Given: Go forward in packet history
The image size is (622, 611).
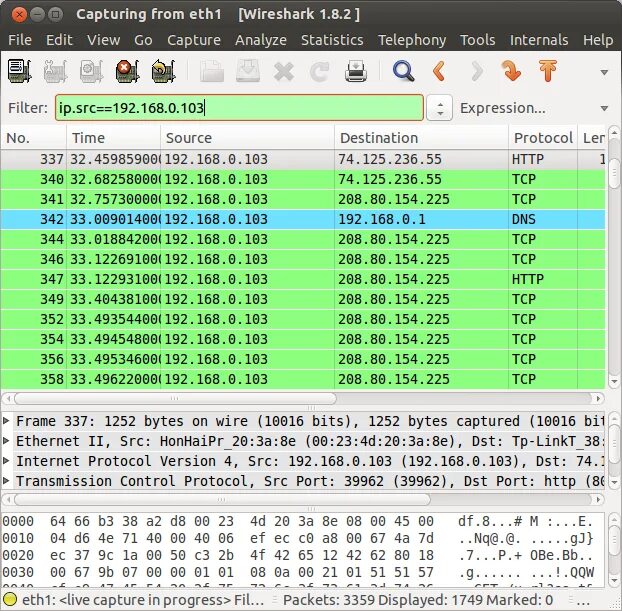Looking at the screenshot, I should click(x=476, y=71).
